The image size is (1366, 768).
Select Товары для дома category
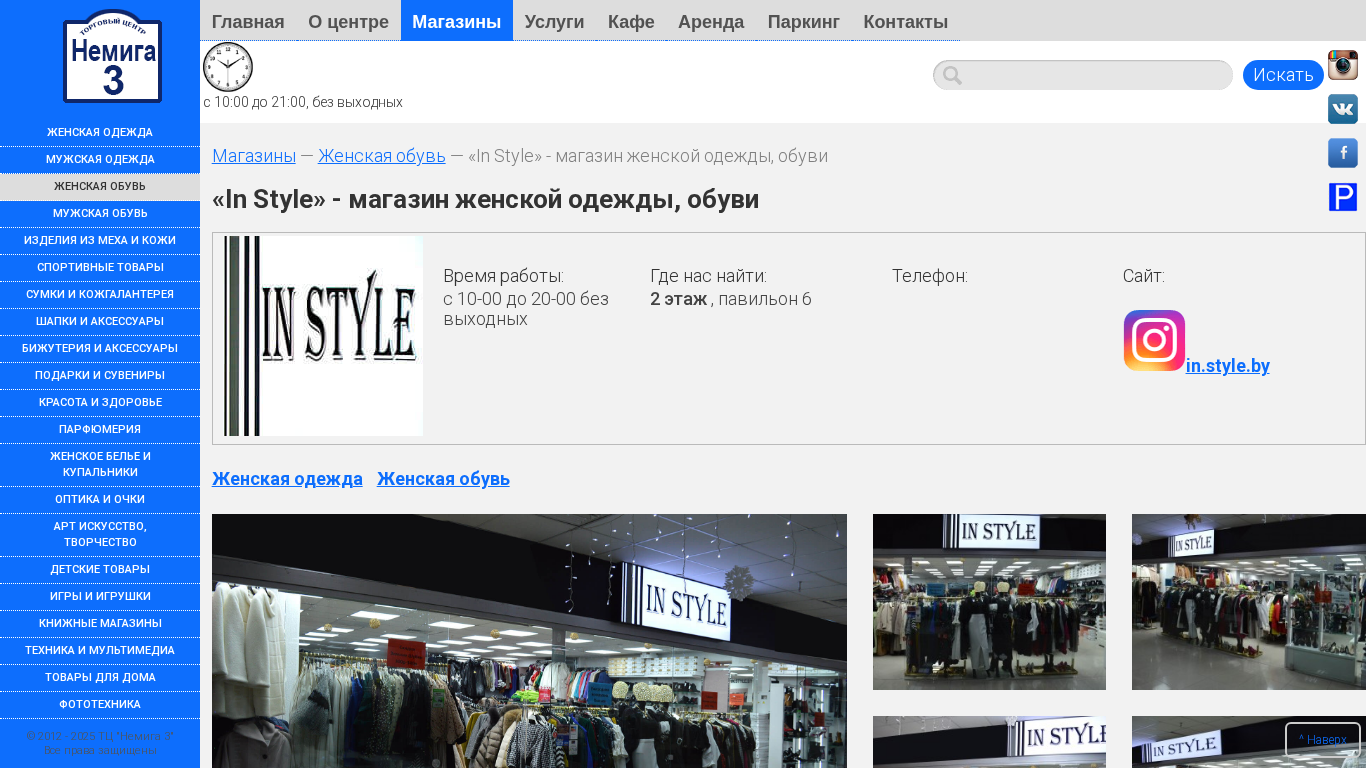pyautogui.click(x=100, y=678)
